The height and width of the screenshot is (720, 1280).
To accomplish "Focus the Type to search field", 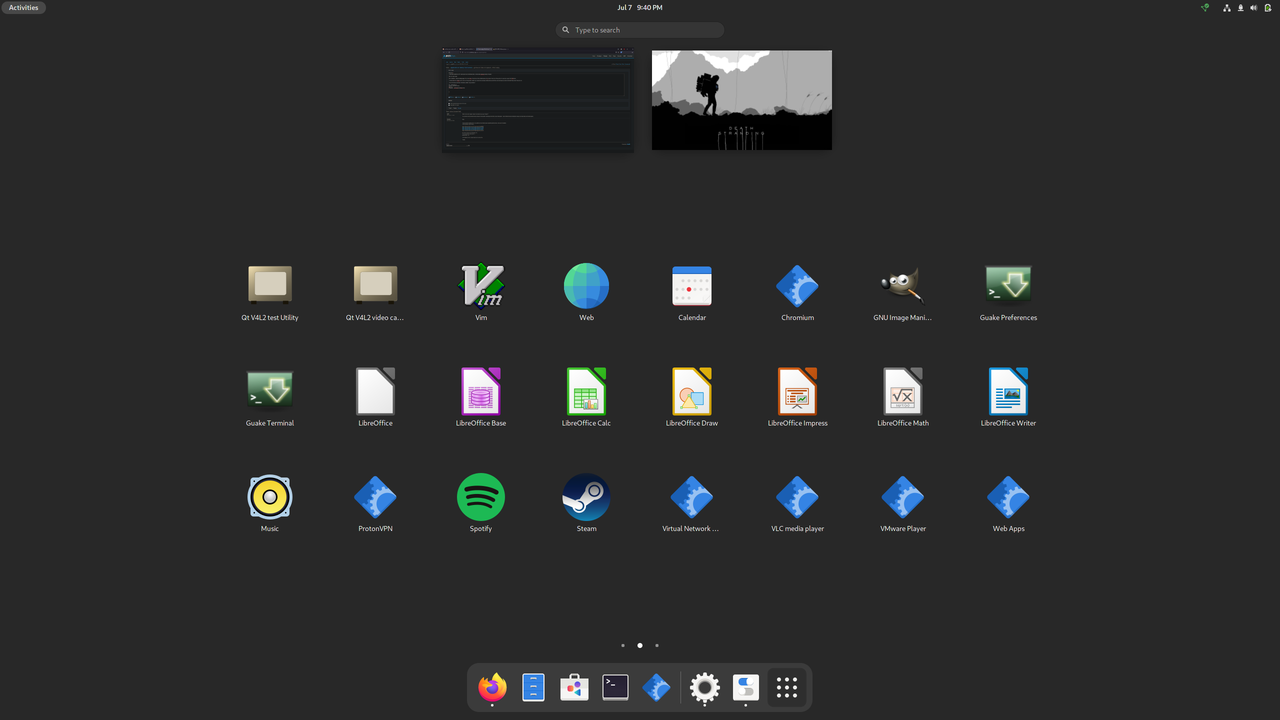I will coord(640,30).
